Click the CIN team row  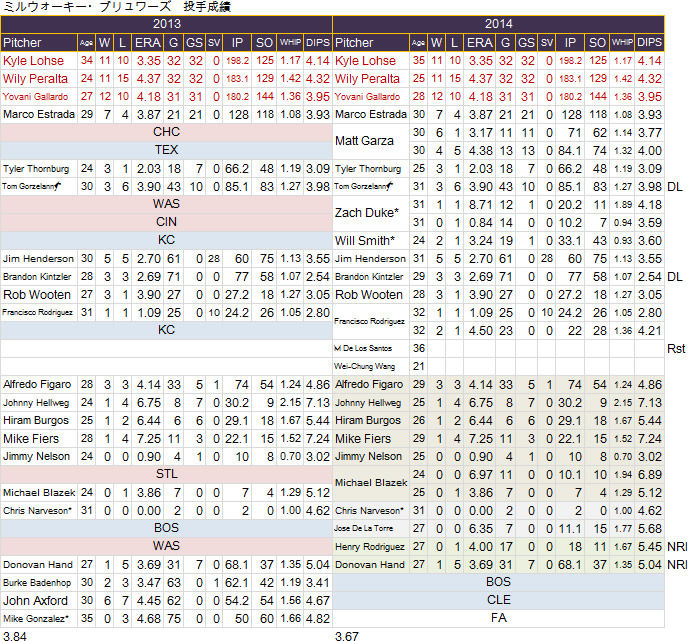coord(166,222)
